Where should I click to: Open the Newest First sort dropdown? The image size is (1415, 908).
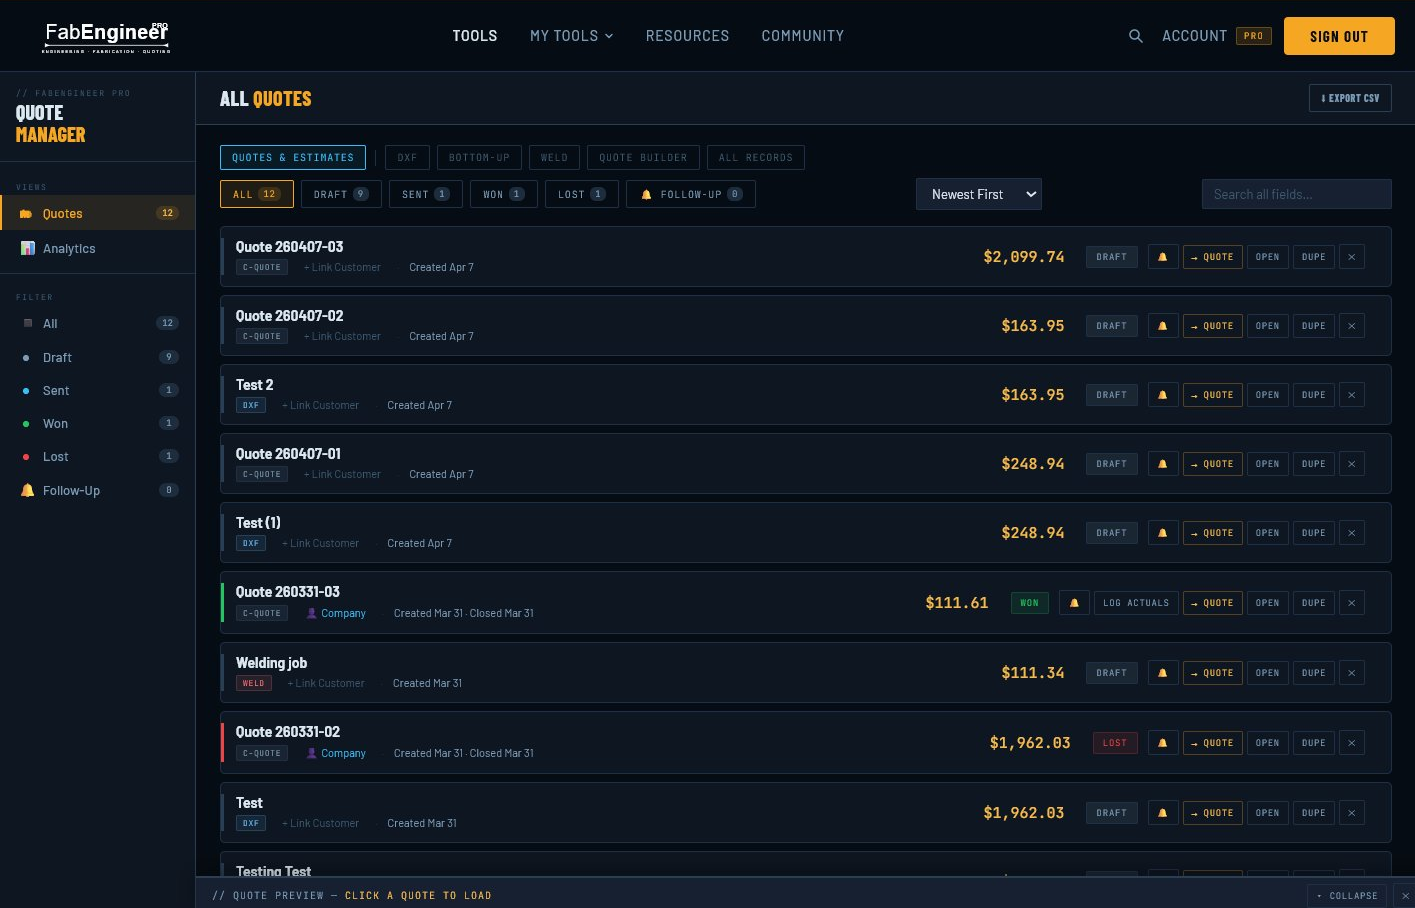978,194
